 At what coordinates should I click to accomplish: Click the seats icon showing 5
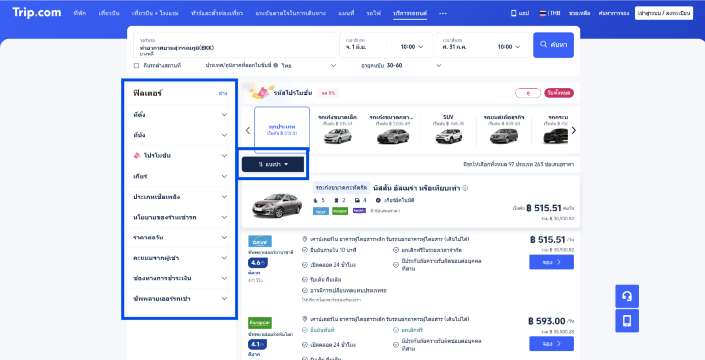point(316,200)
